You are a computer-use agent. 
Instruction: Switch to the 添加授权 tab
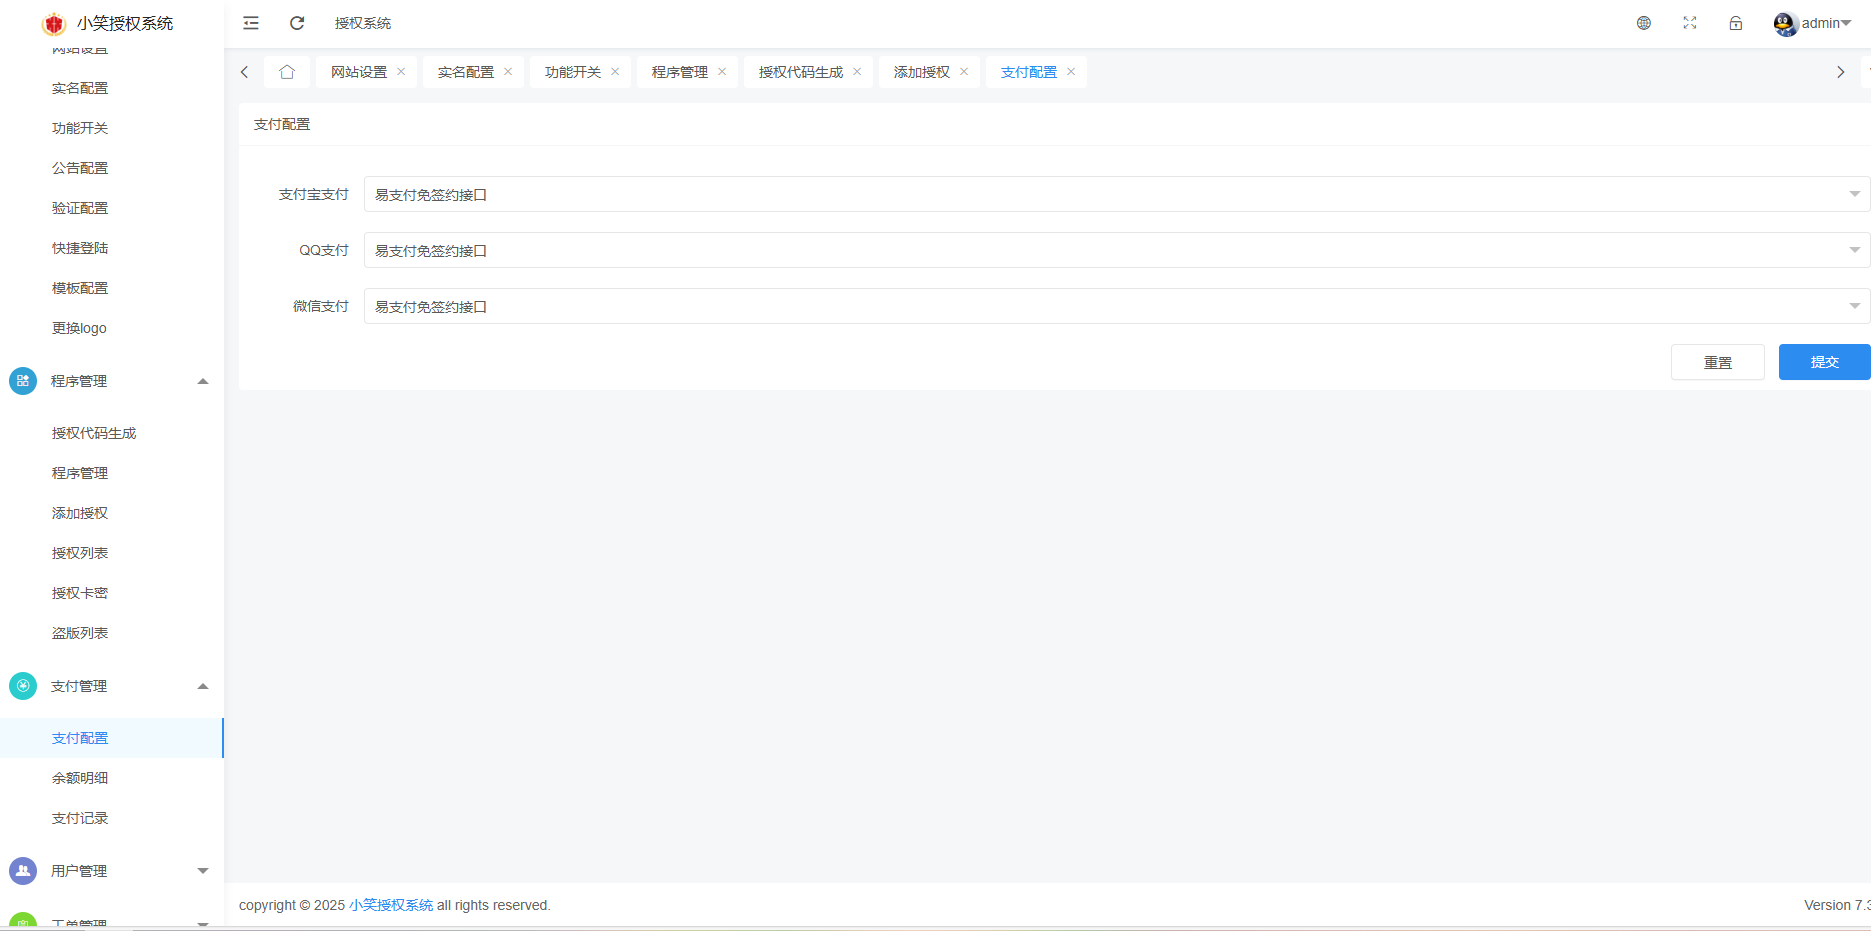point(922,72)
